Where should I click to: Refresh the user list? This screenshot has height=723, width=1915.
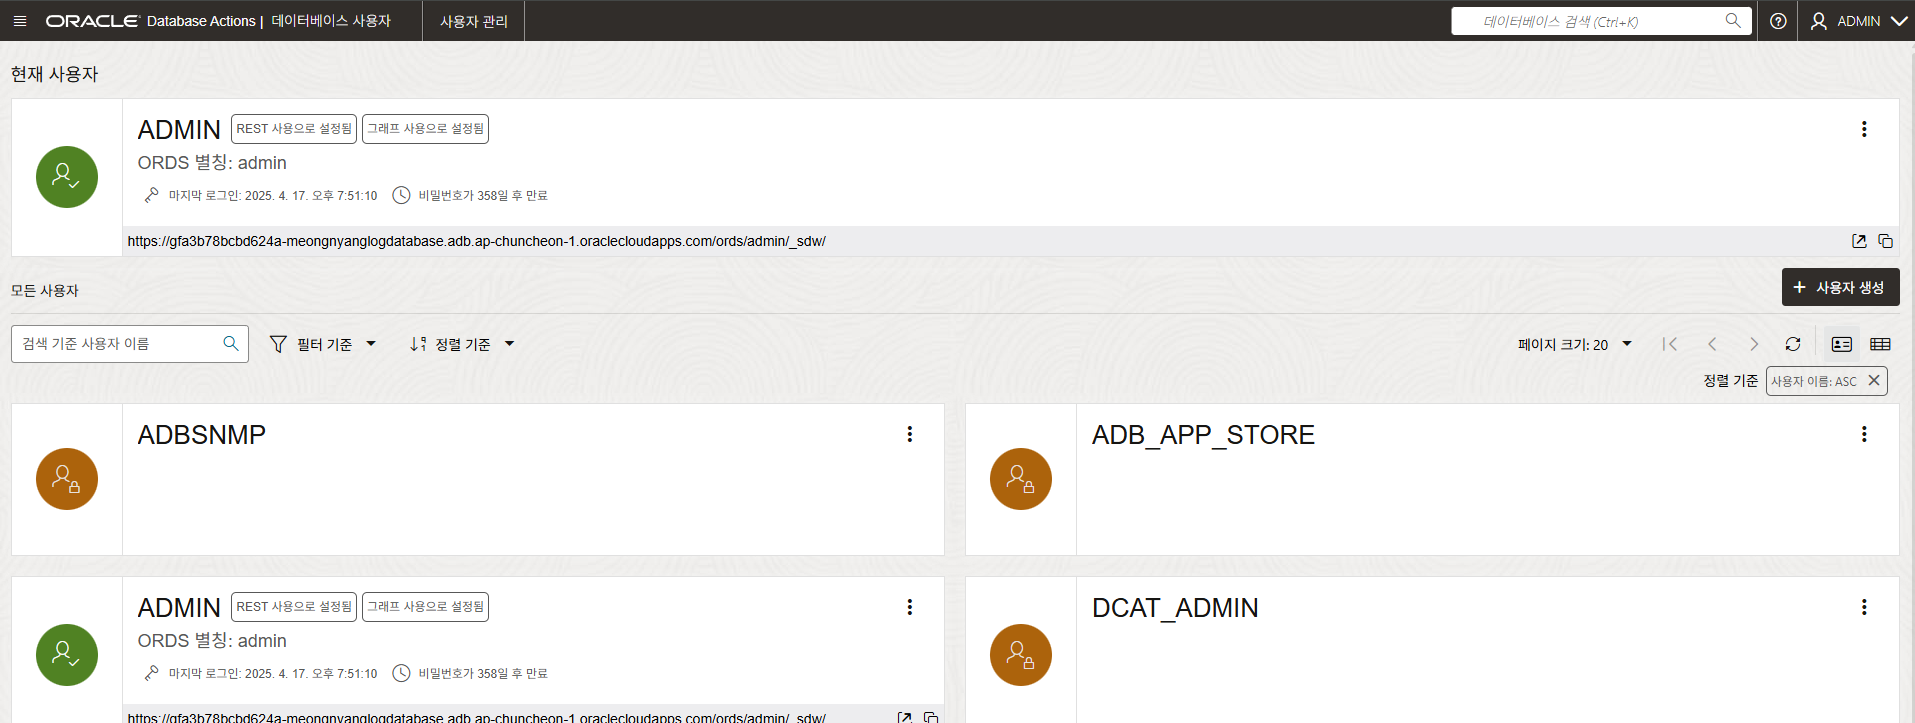[1793, 344]
